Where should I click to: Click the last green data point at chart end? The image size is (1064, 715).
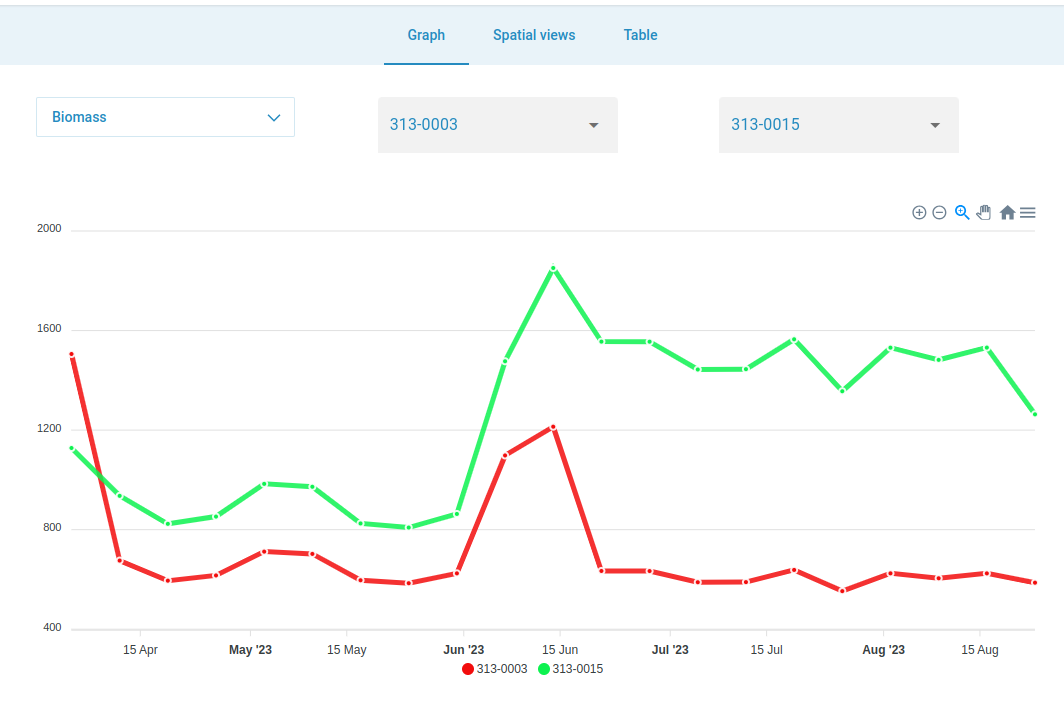[1034, 414]
